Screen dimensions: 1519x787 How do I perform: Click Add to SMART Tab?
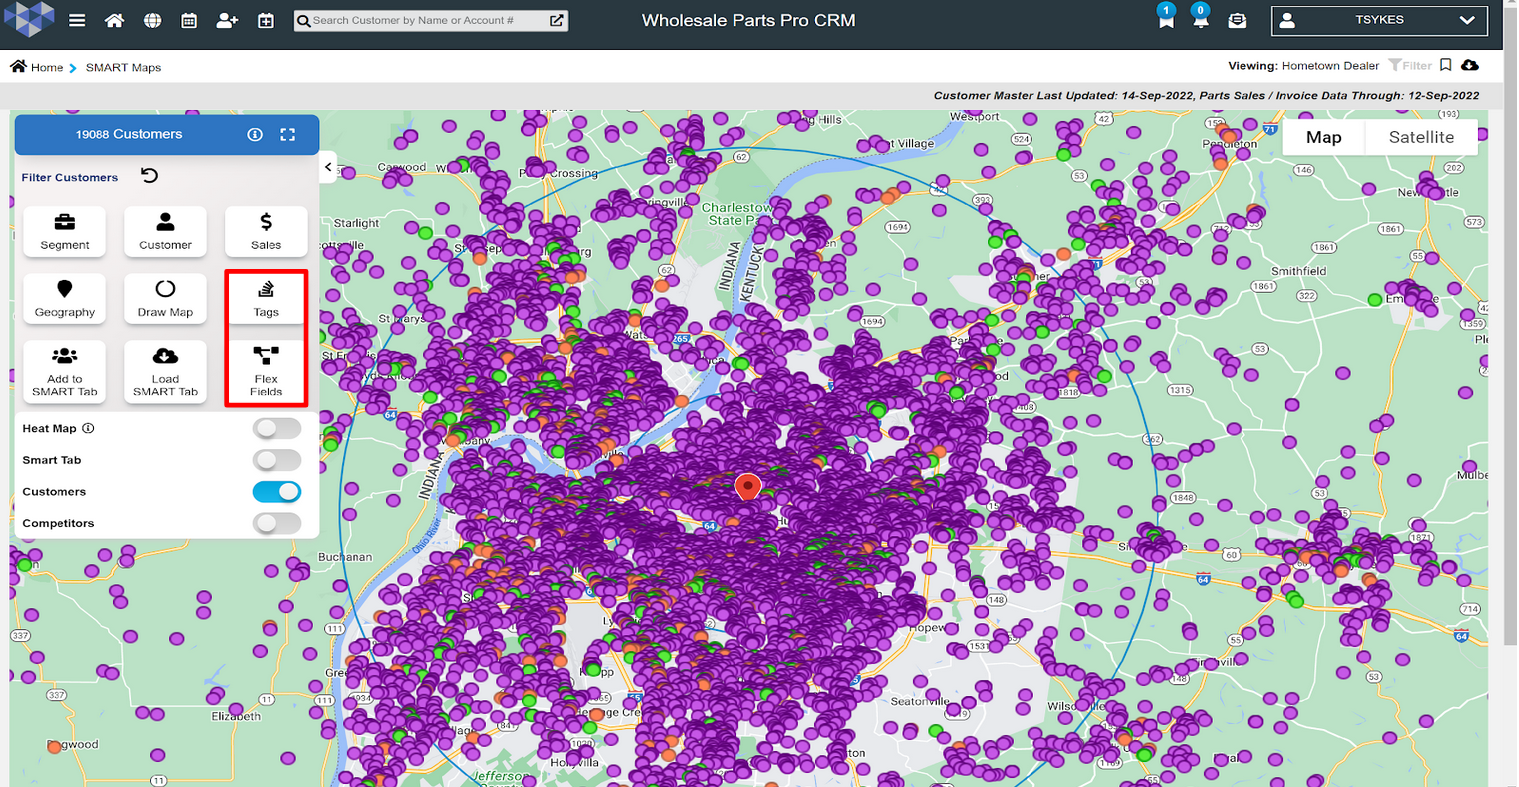(x=65, y=371)
